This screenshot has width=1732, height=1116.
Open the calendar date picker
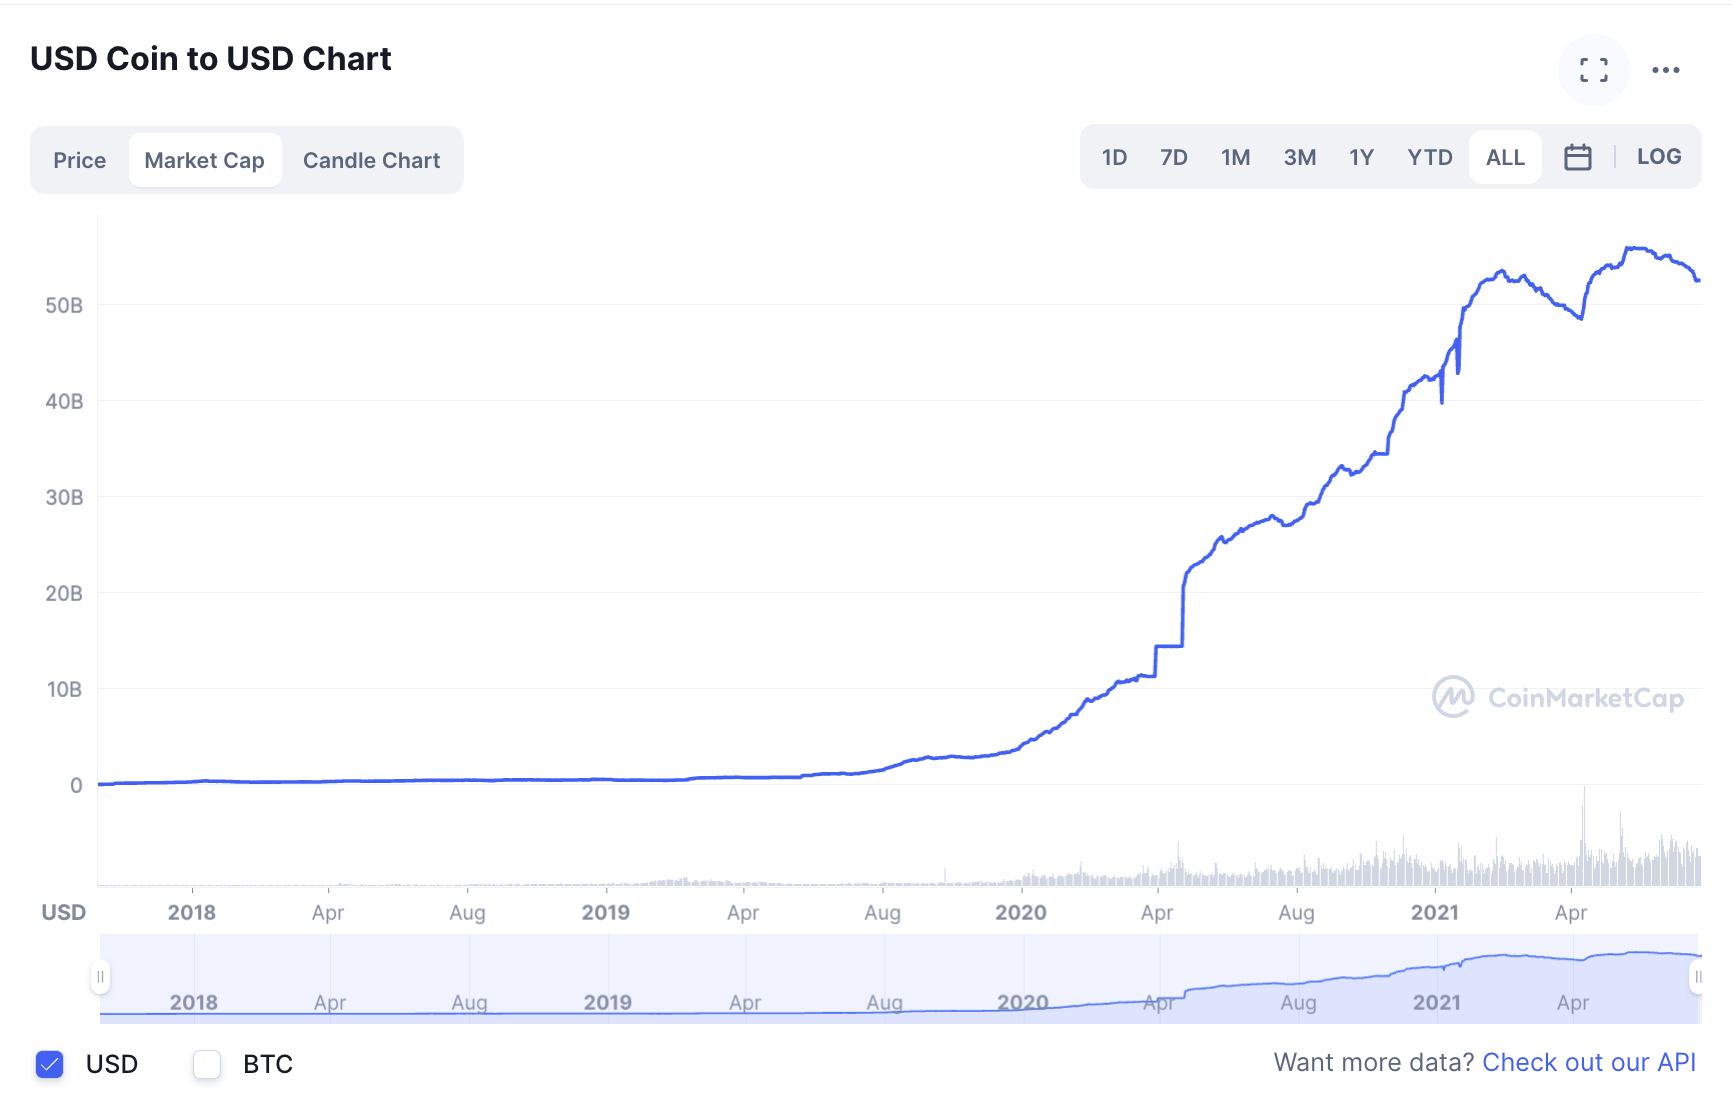(1578, 156)
